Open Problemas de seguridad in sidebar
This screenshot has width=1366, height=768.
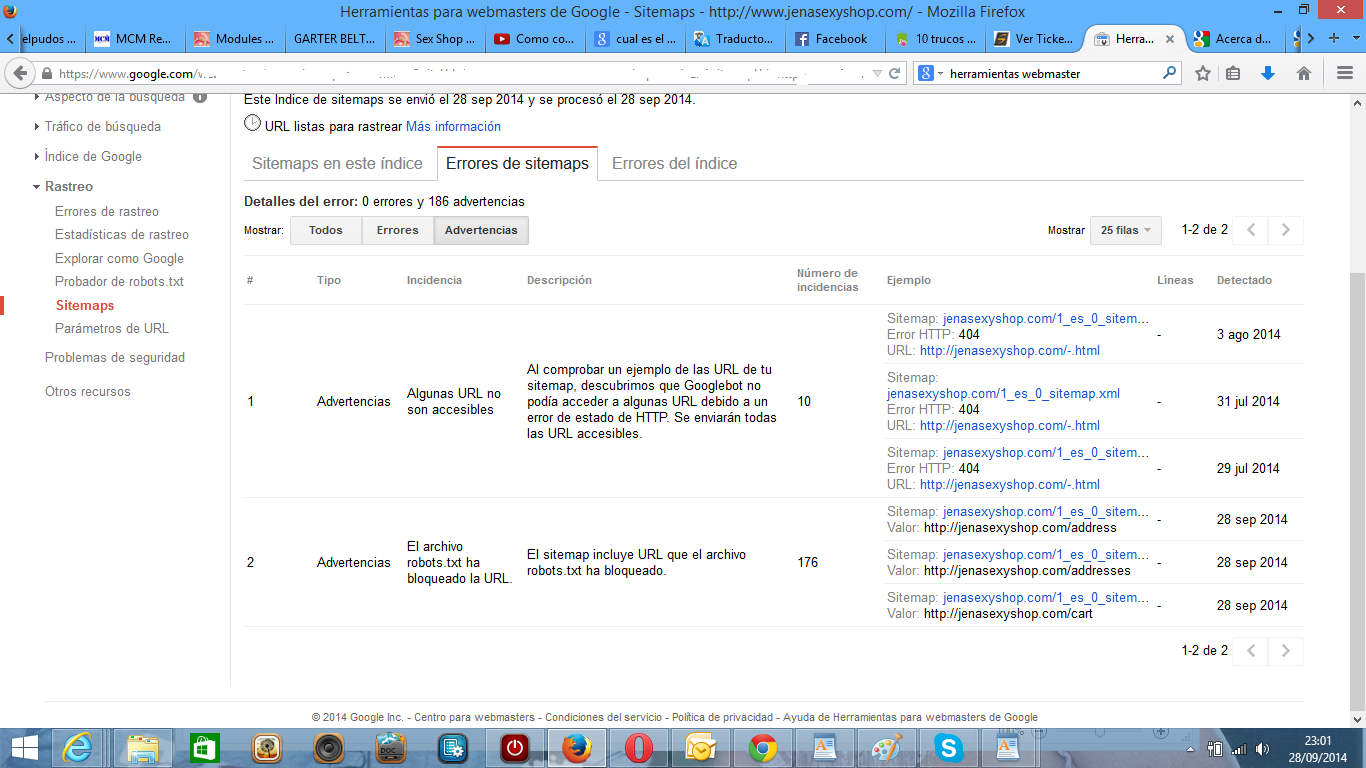[x=115, y=357]
